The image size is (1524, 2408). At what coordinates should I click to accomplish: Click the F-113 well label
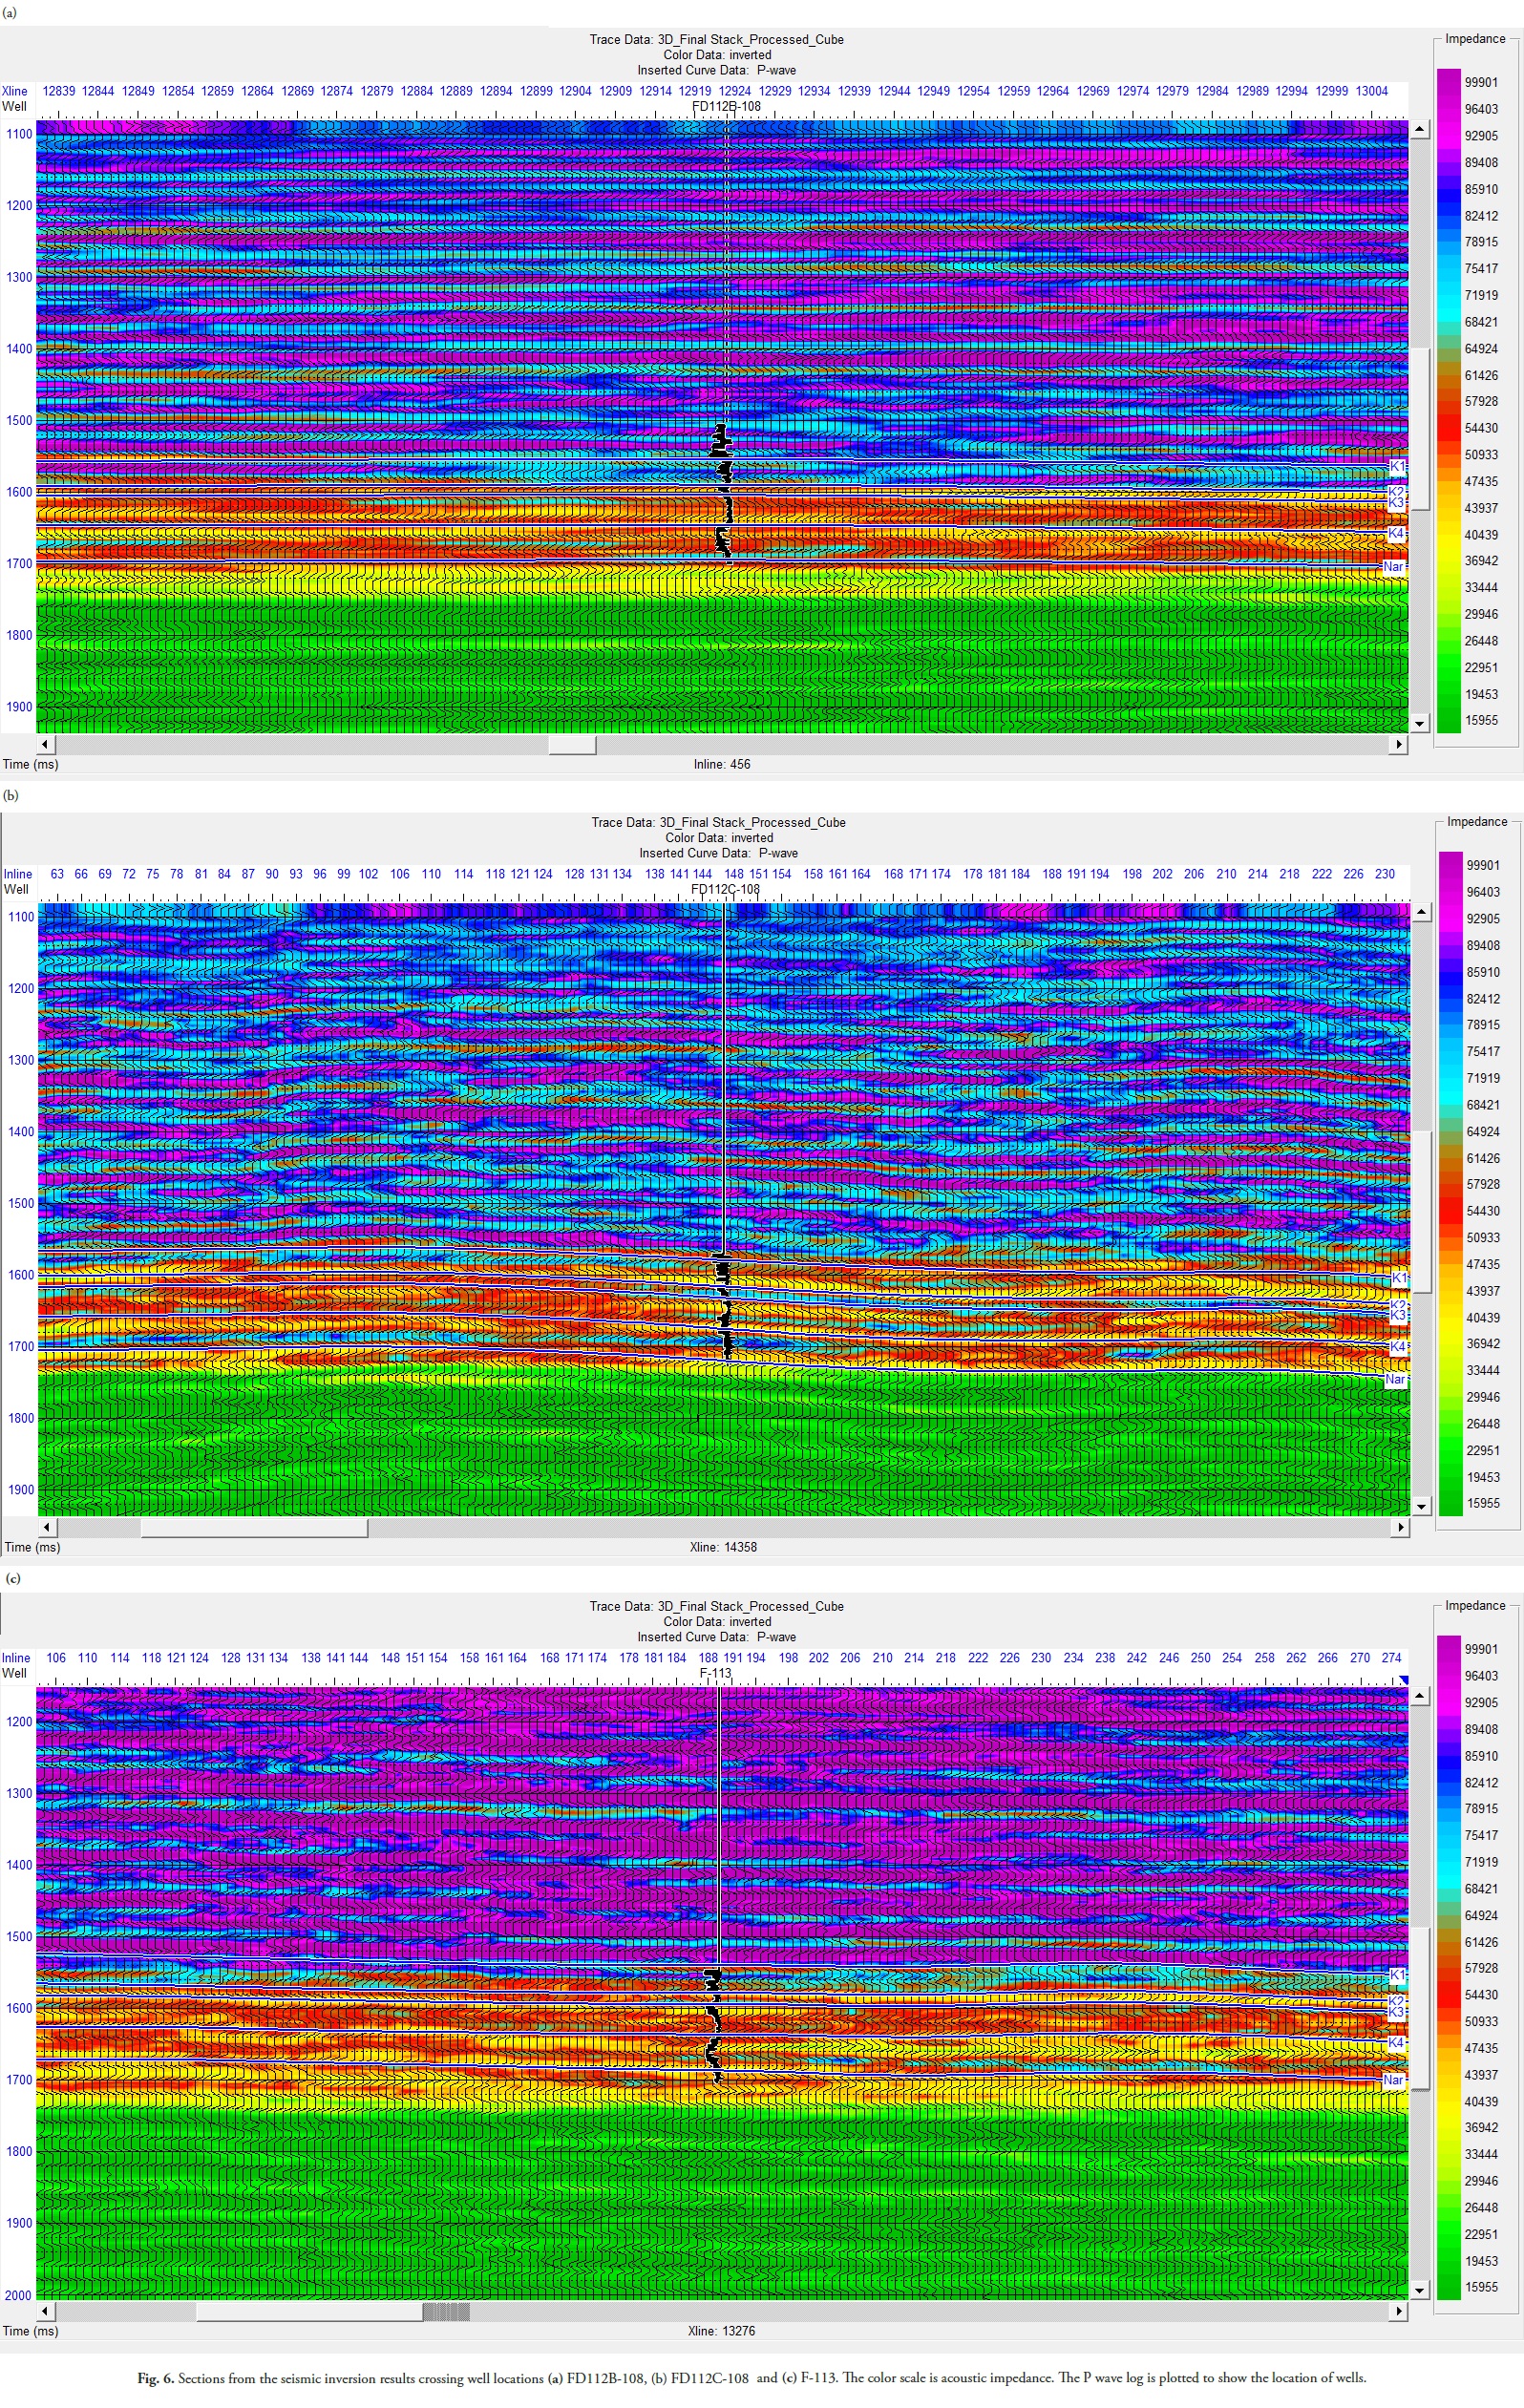(x=715, y=1673)
